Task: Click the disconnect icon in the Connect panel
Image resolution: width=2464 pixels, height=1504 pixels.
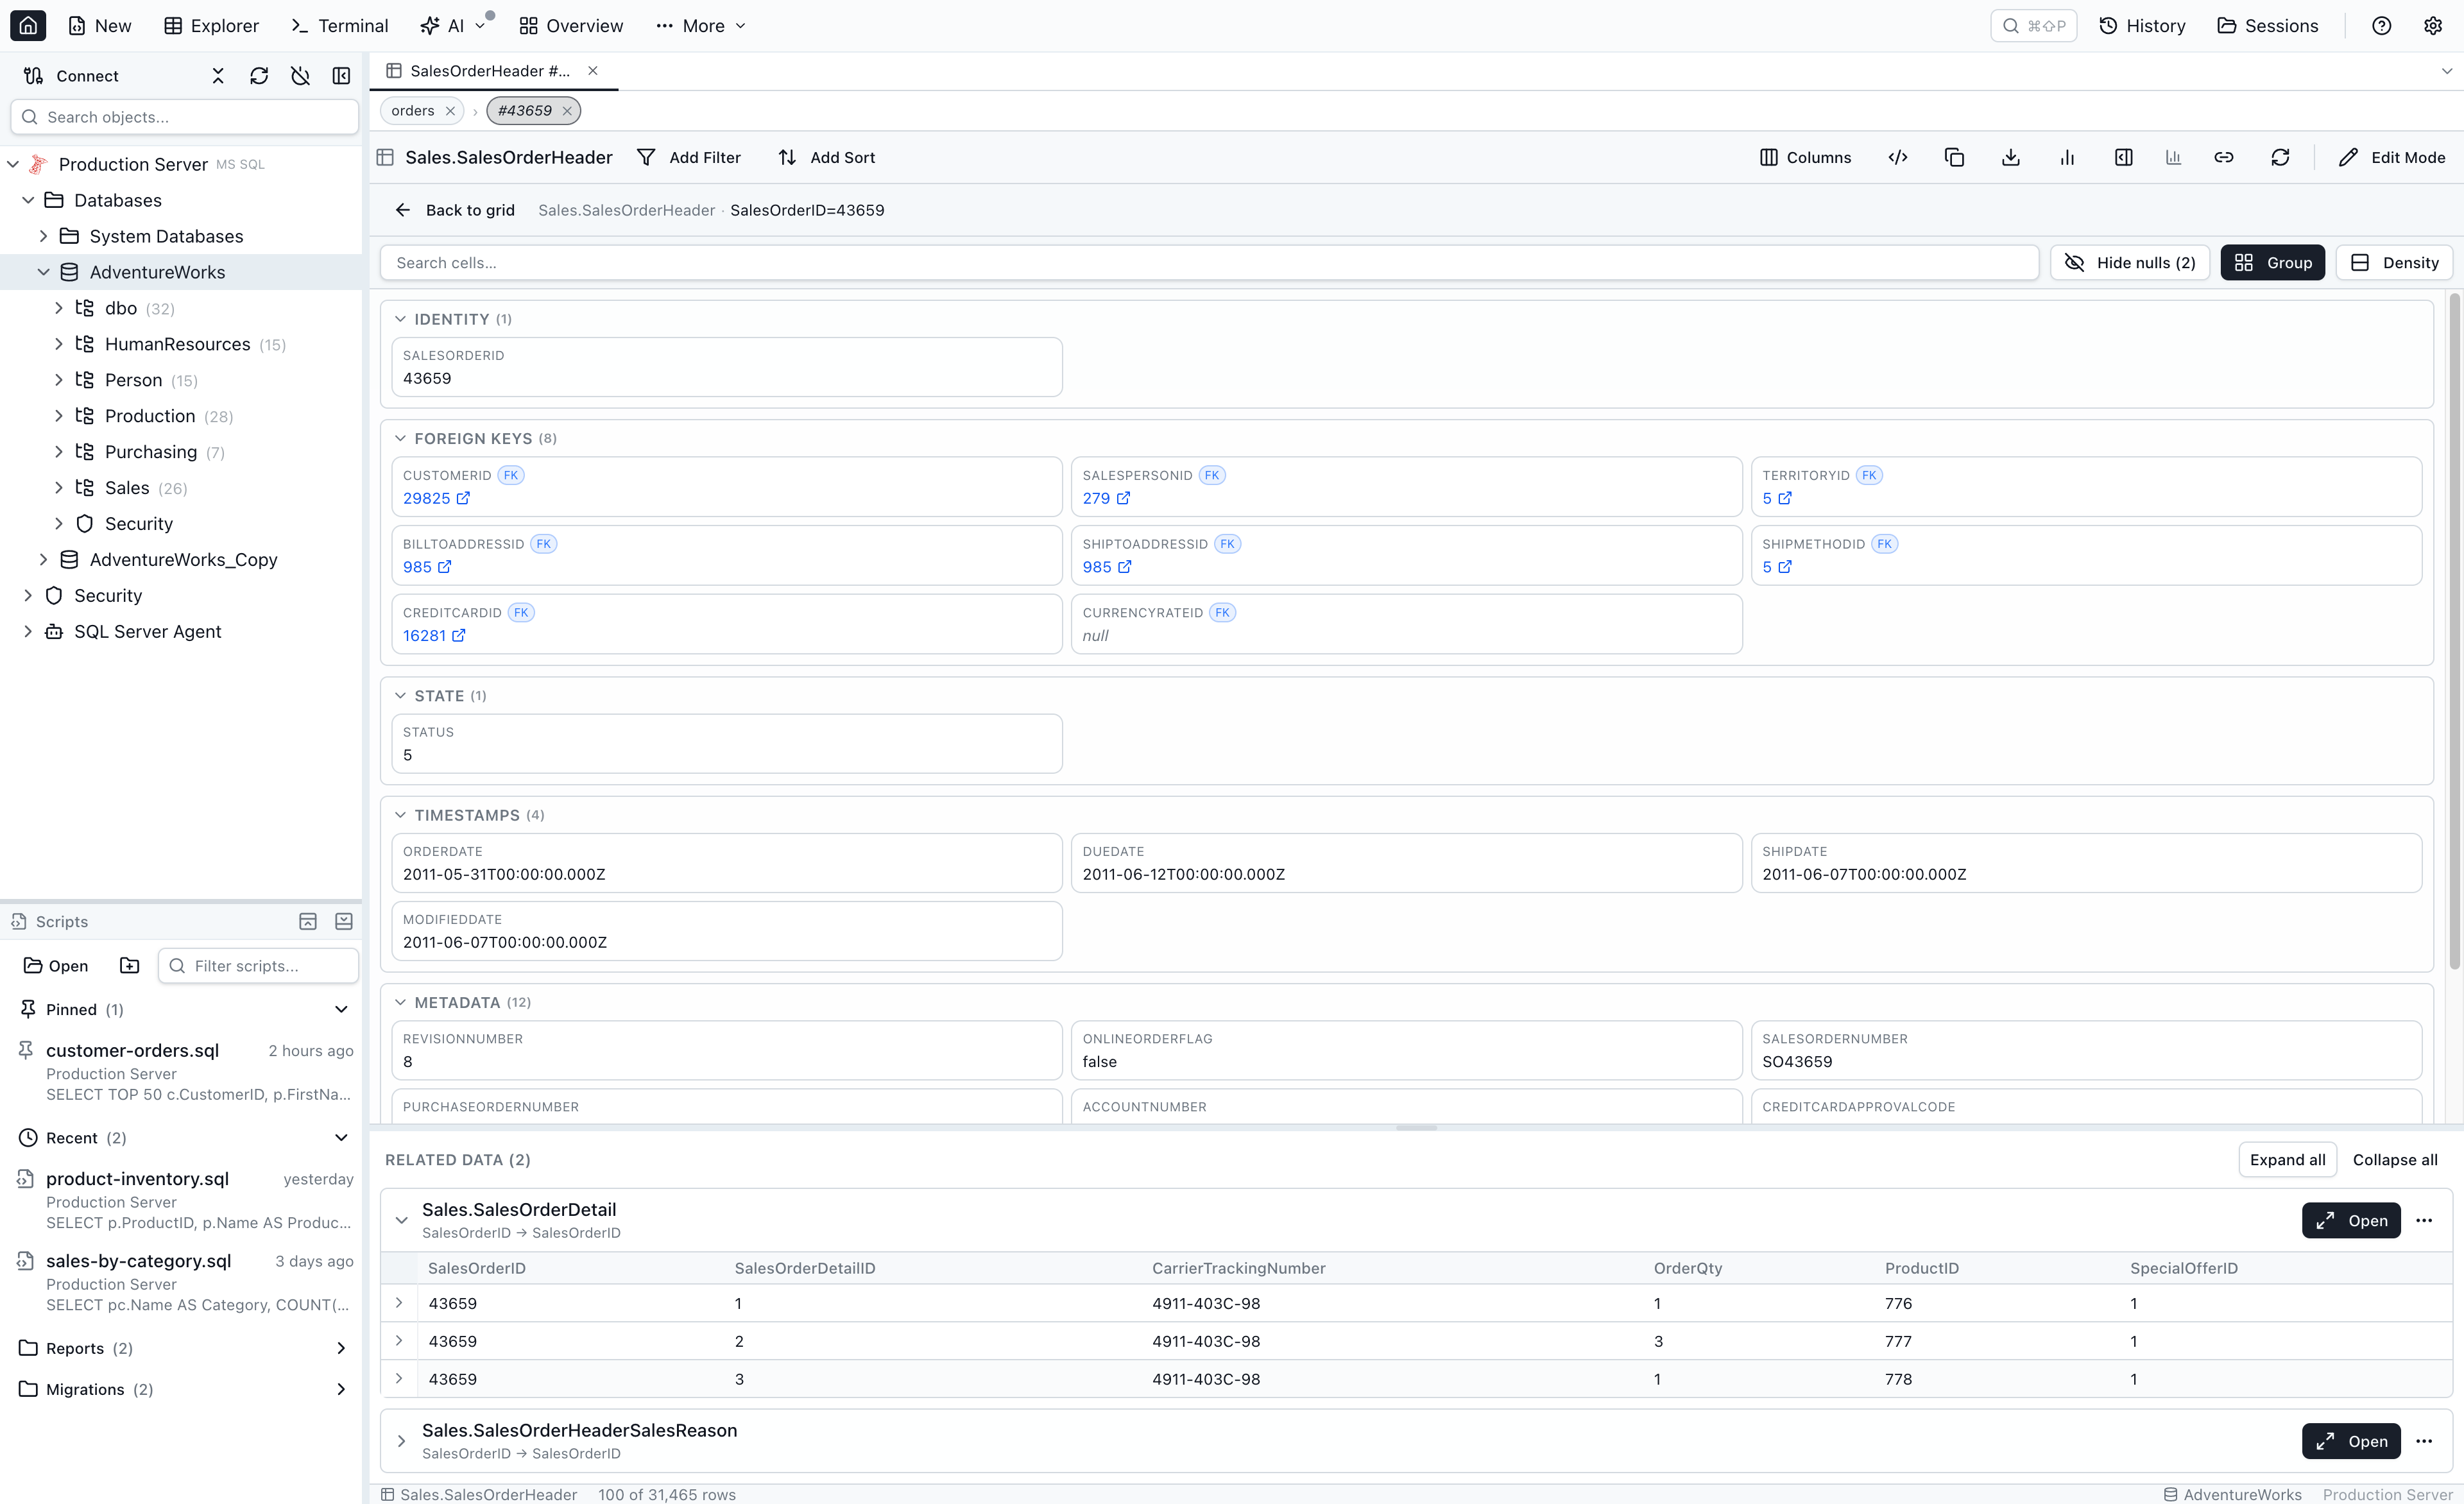Action: pyautogui.click(x=300, y=76)
